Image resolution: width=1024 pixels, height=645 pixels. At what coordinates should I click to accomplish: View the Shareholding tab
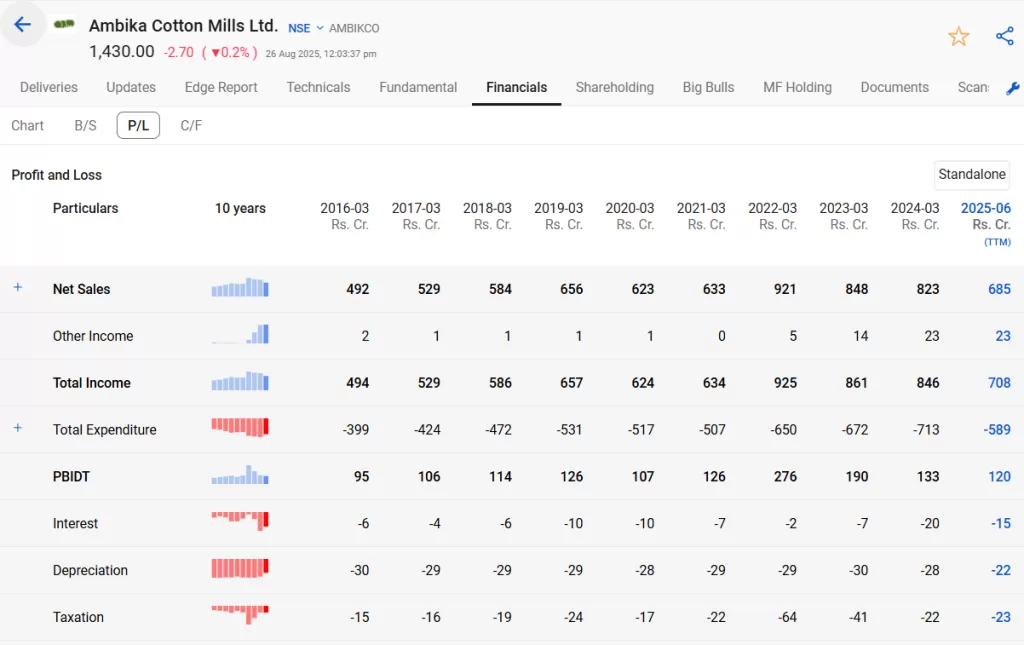point(615,87)
